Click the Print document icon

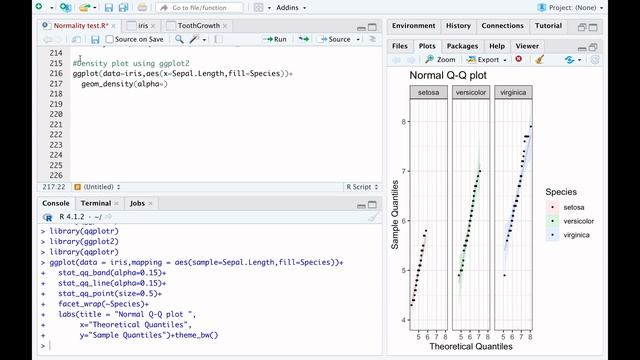point(142,7)
